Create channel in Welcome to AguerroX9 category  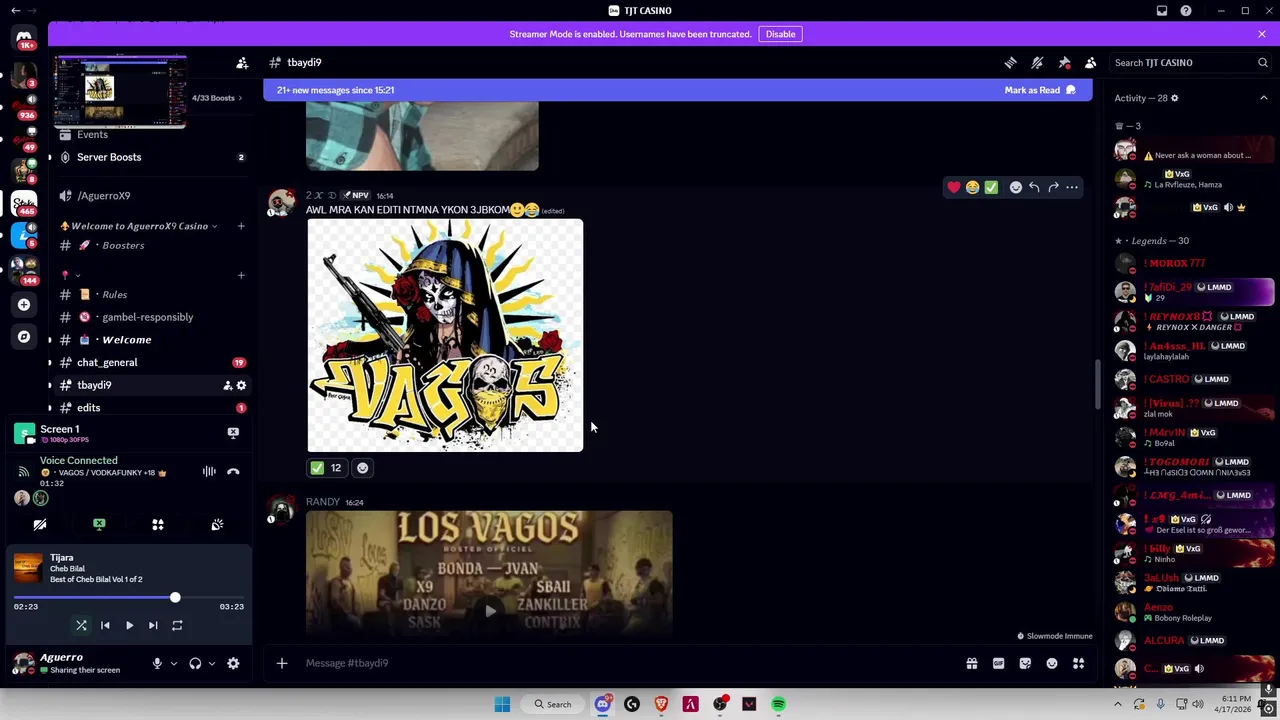coord(241,226)
